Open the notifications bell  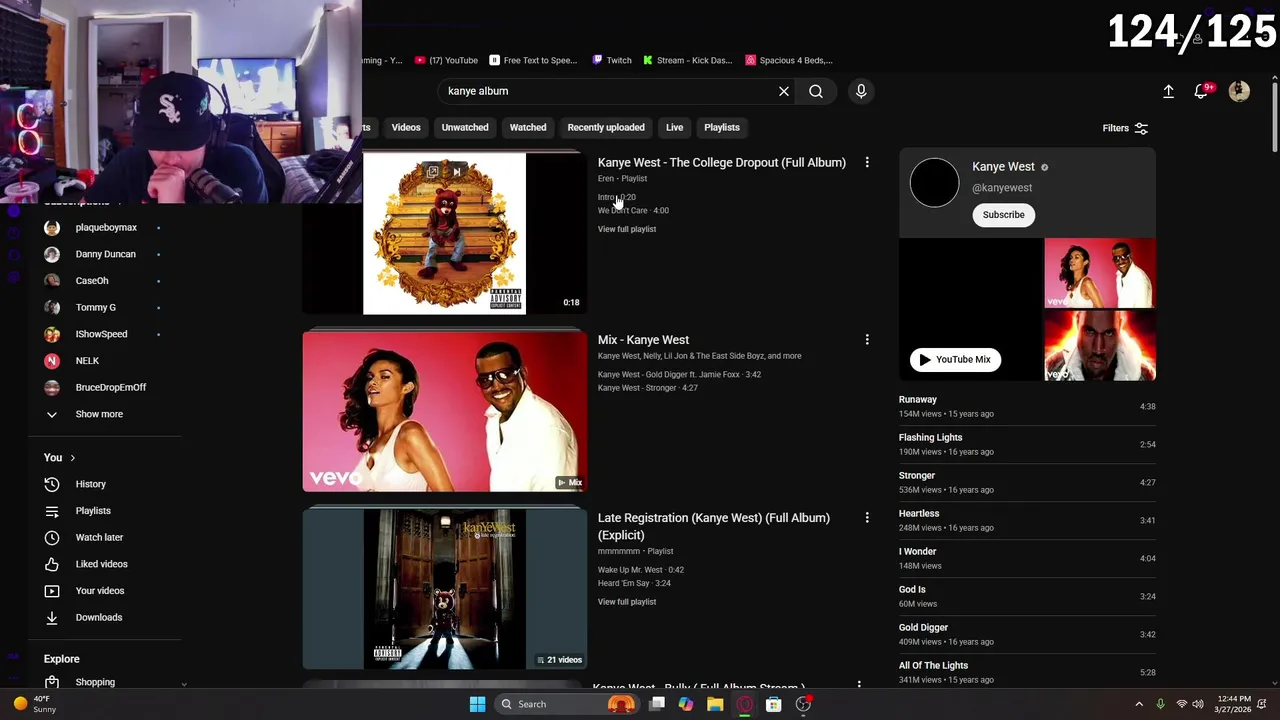tap(1202, 91)
